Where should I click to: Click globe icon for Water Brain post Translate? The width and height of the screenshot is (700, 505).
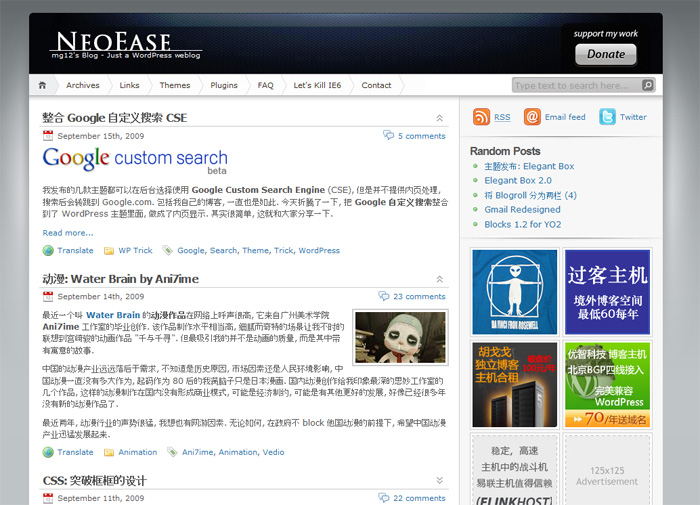[x=48, y=452]
